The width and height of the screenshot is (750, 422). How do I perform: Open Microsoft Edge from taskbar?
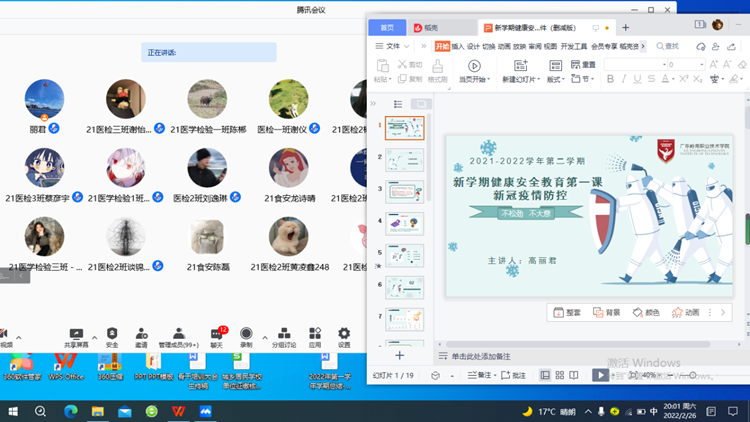71,411
